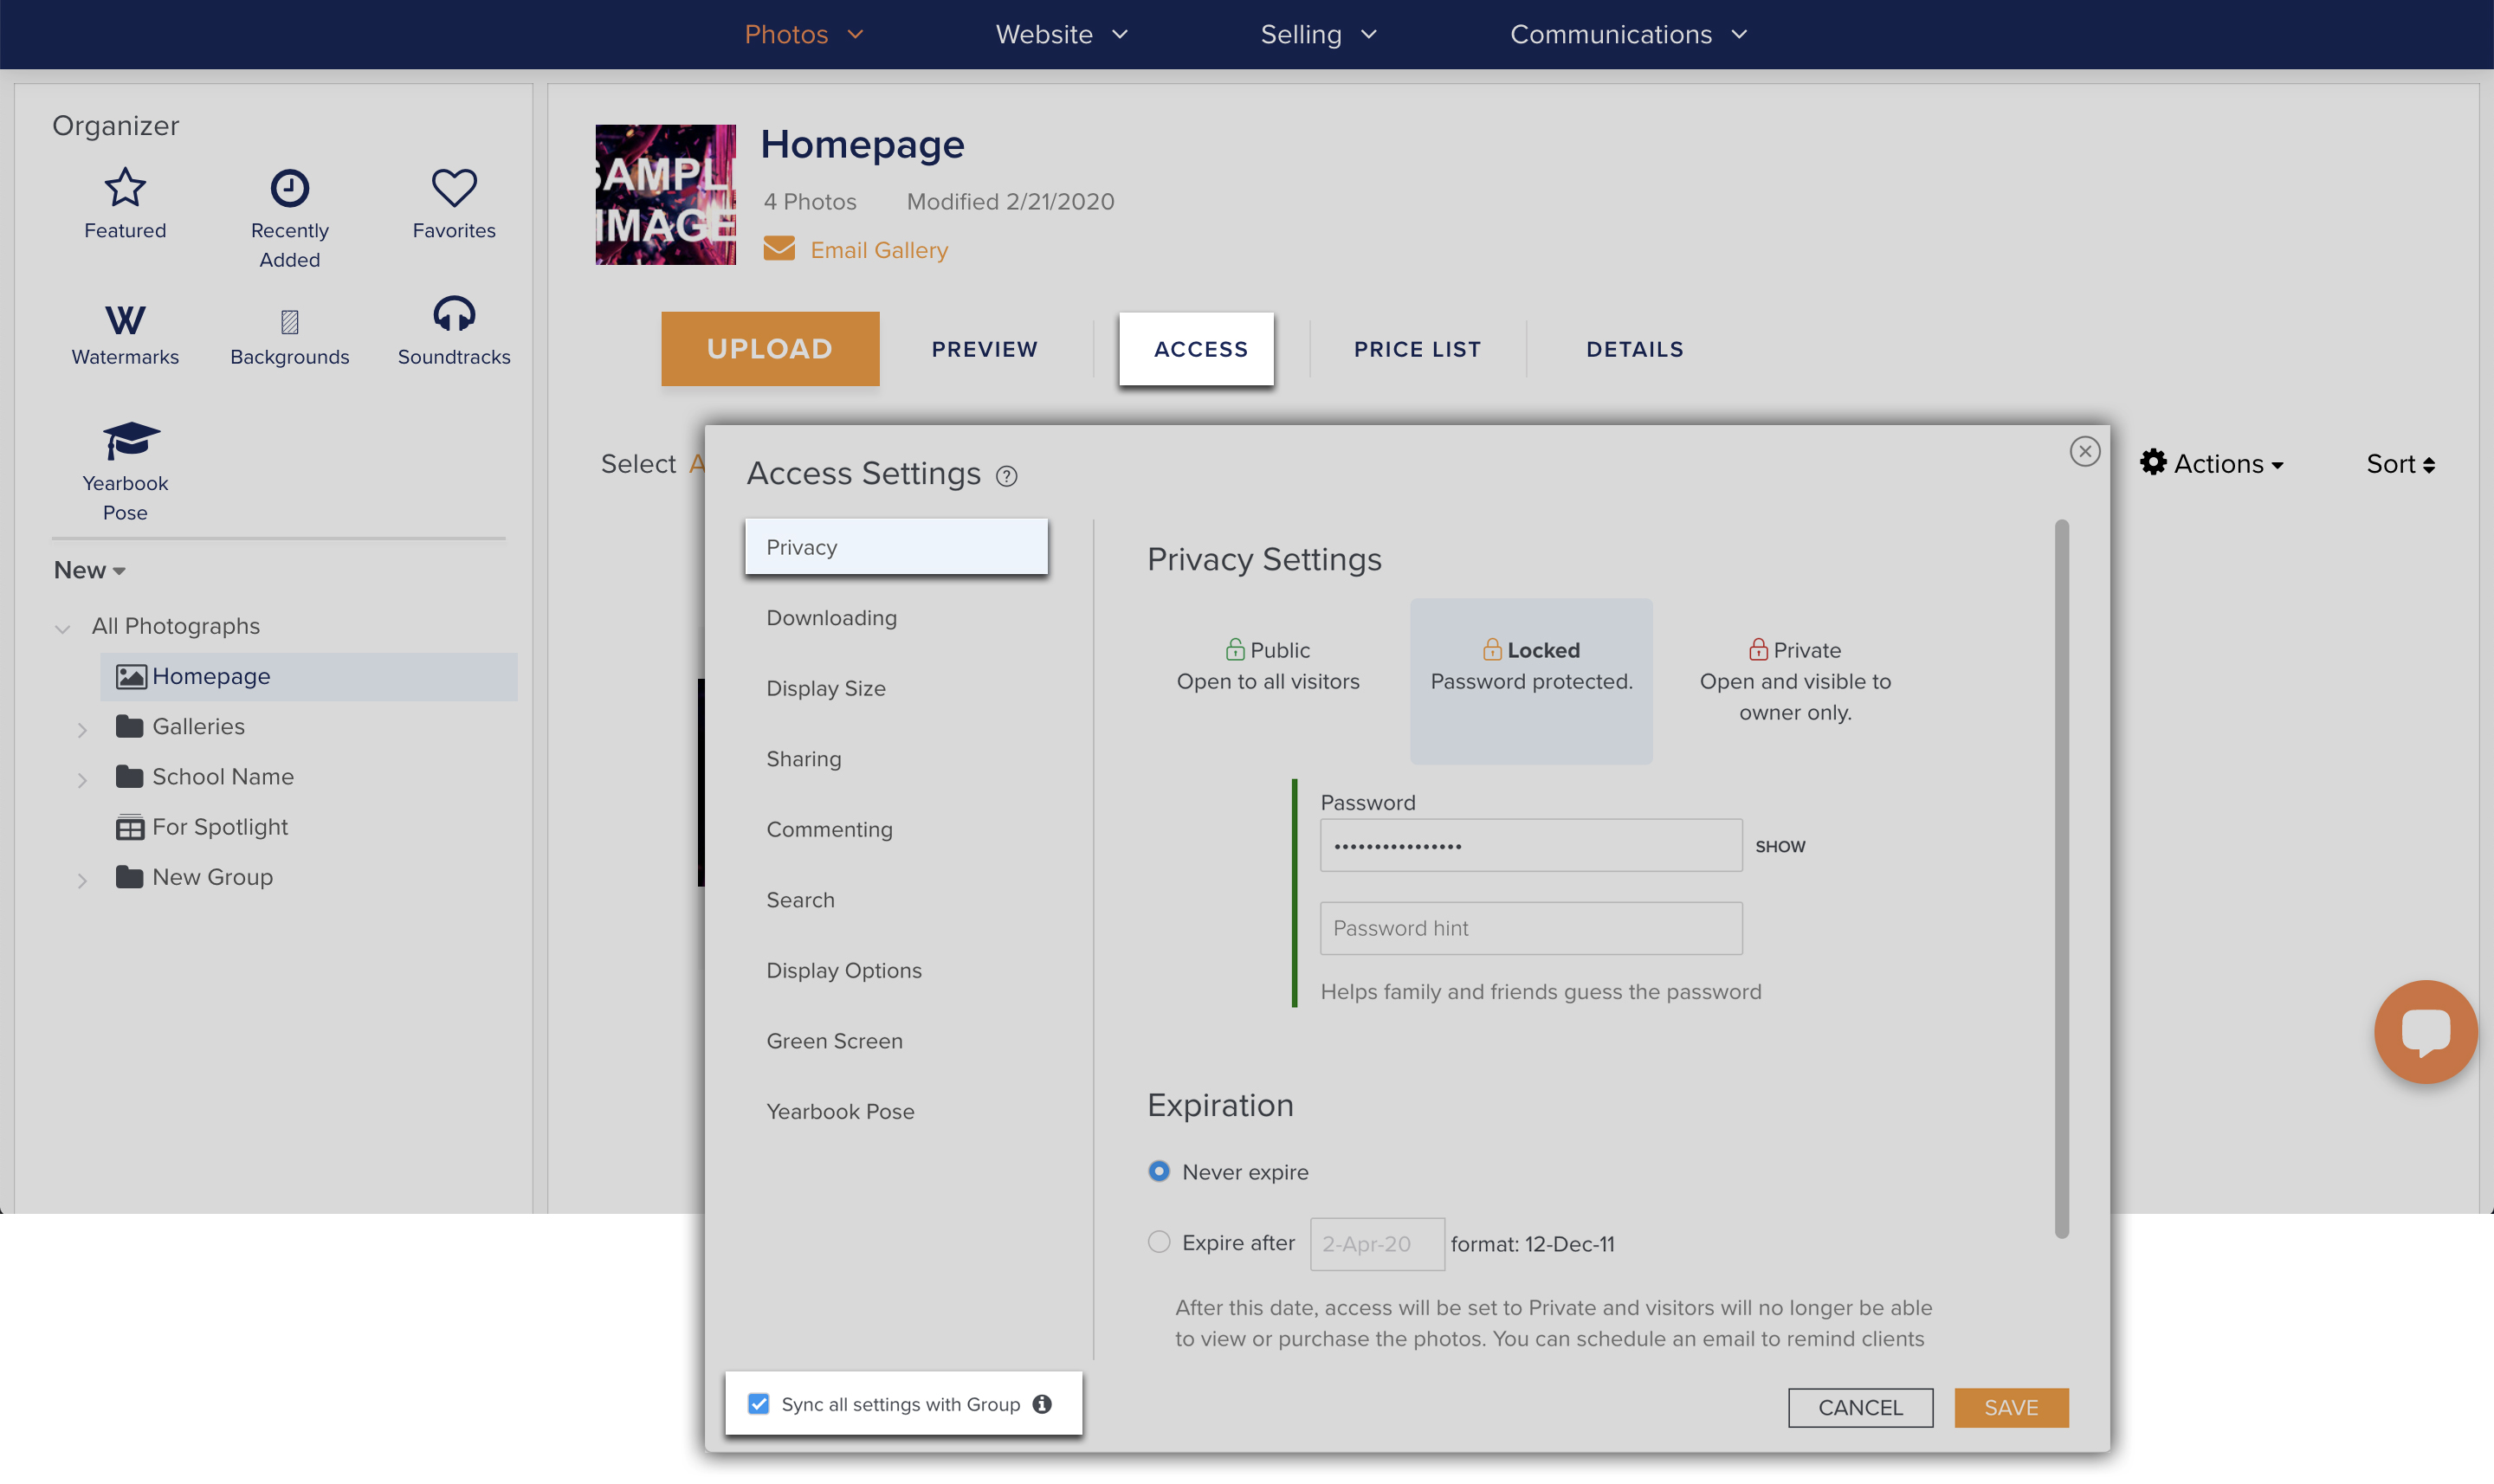Image resolution: width=2494 pixels, height=1484 pixels.
Task: Click the Email Gallery envelope icon
Action: pyautogui.click(x=779, y=248)
